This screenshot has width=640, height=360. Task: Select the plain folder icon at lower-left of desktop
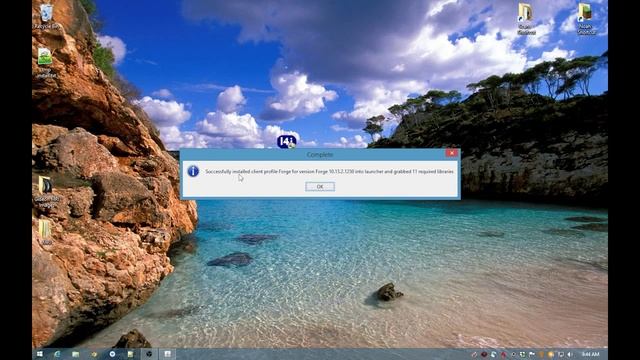(x=46, y=232)
